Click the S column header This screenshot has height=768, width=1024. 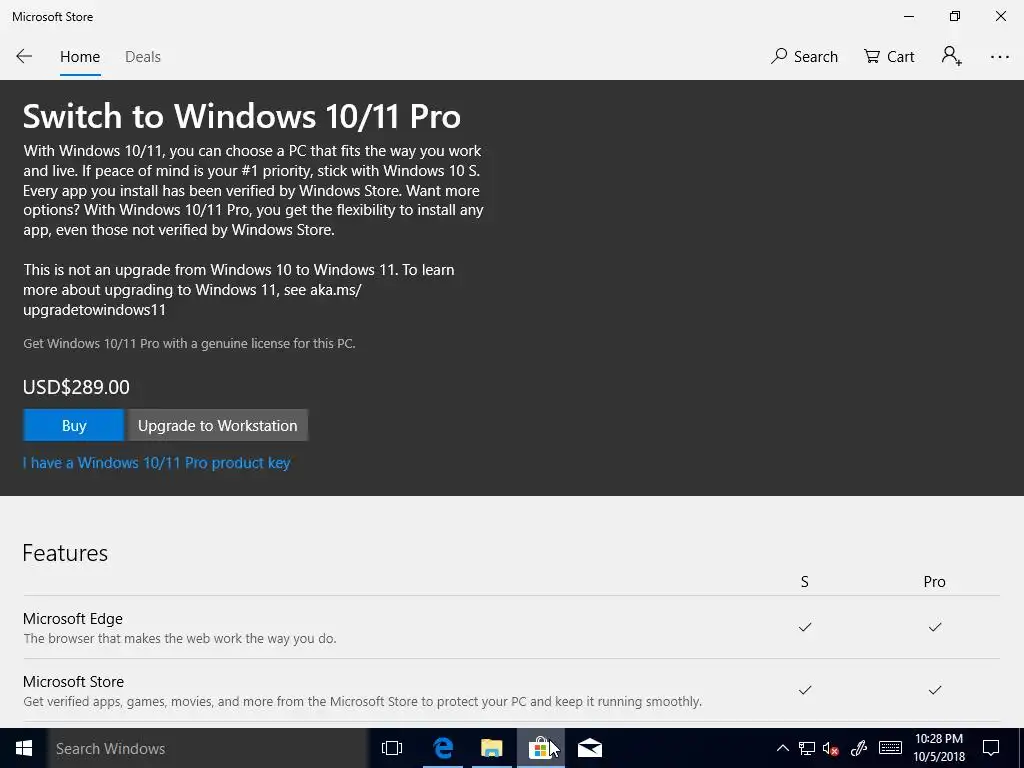pos(805,582)
